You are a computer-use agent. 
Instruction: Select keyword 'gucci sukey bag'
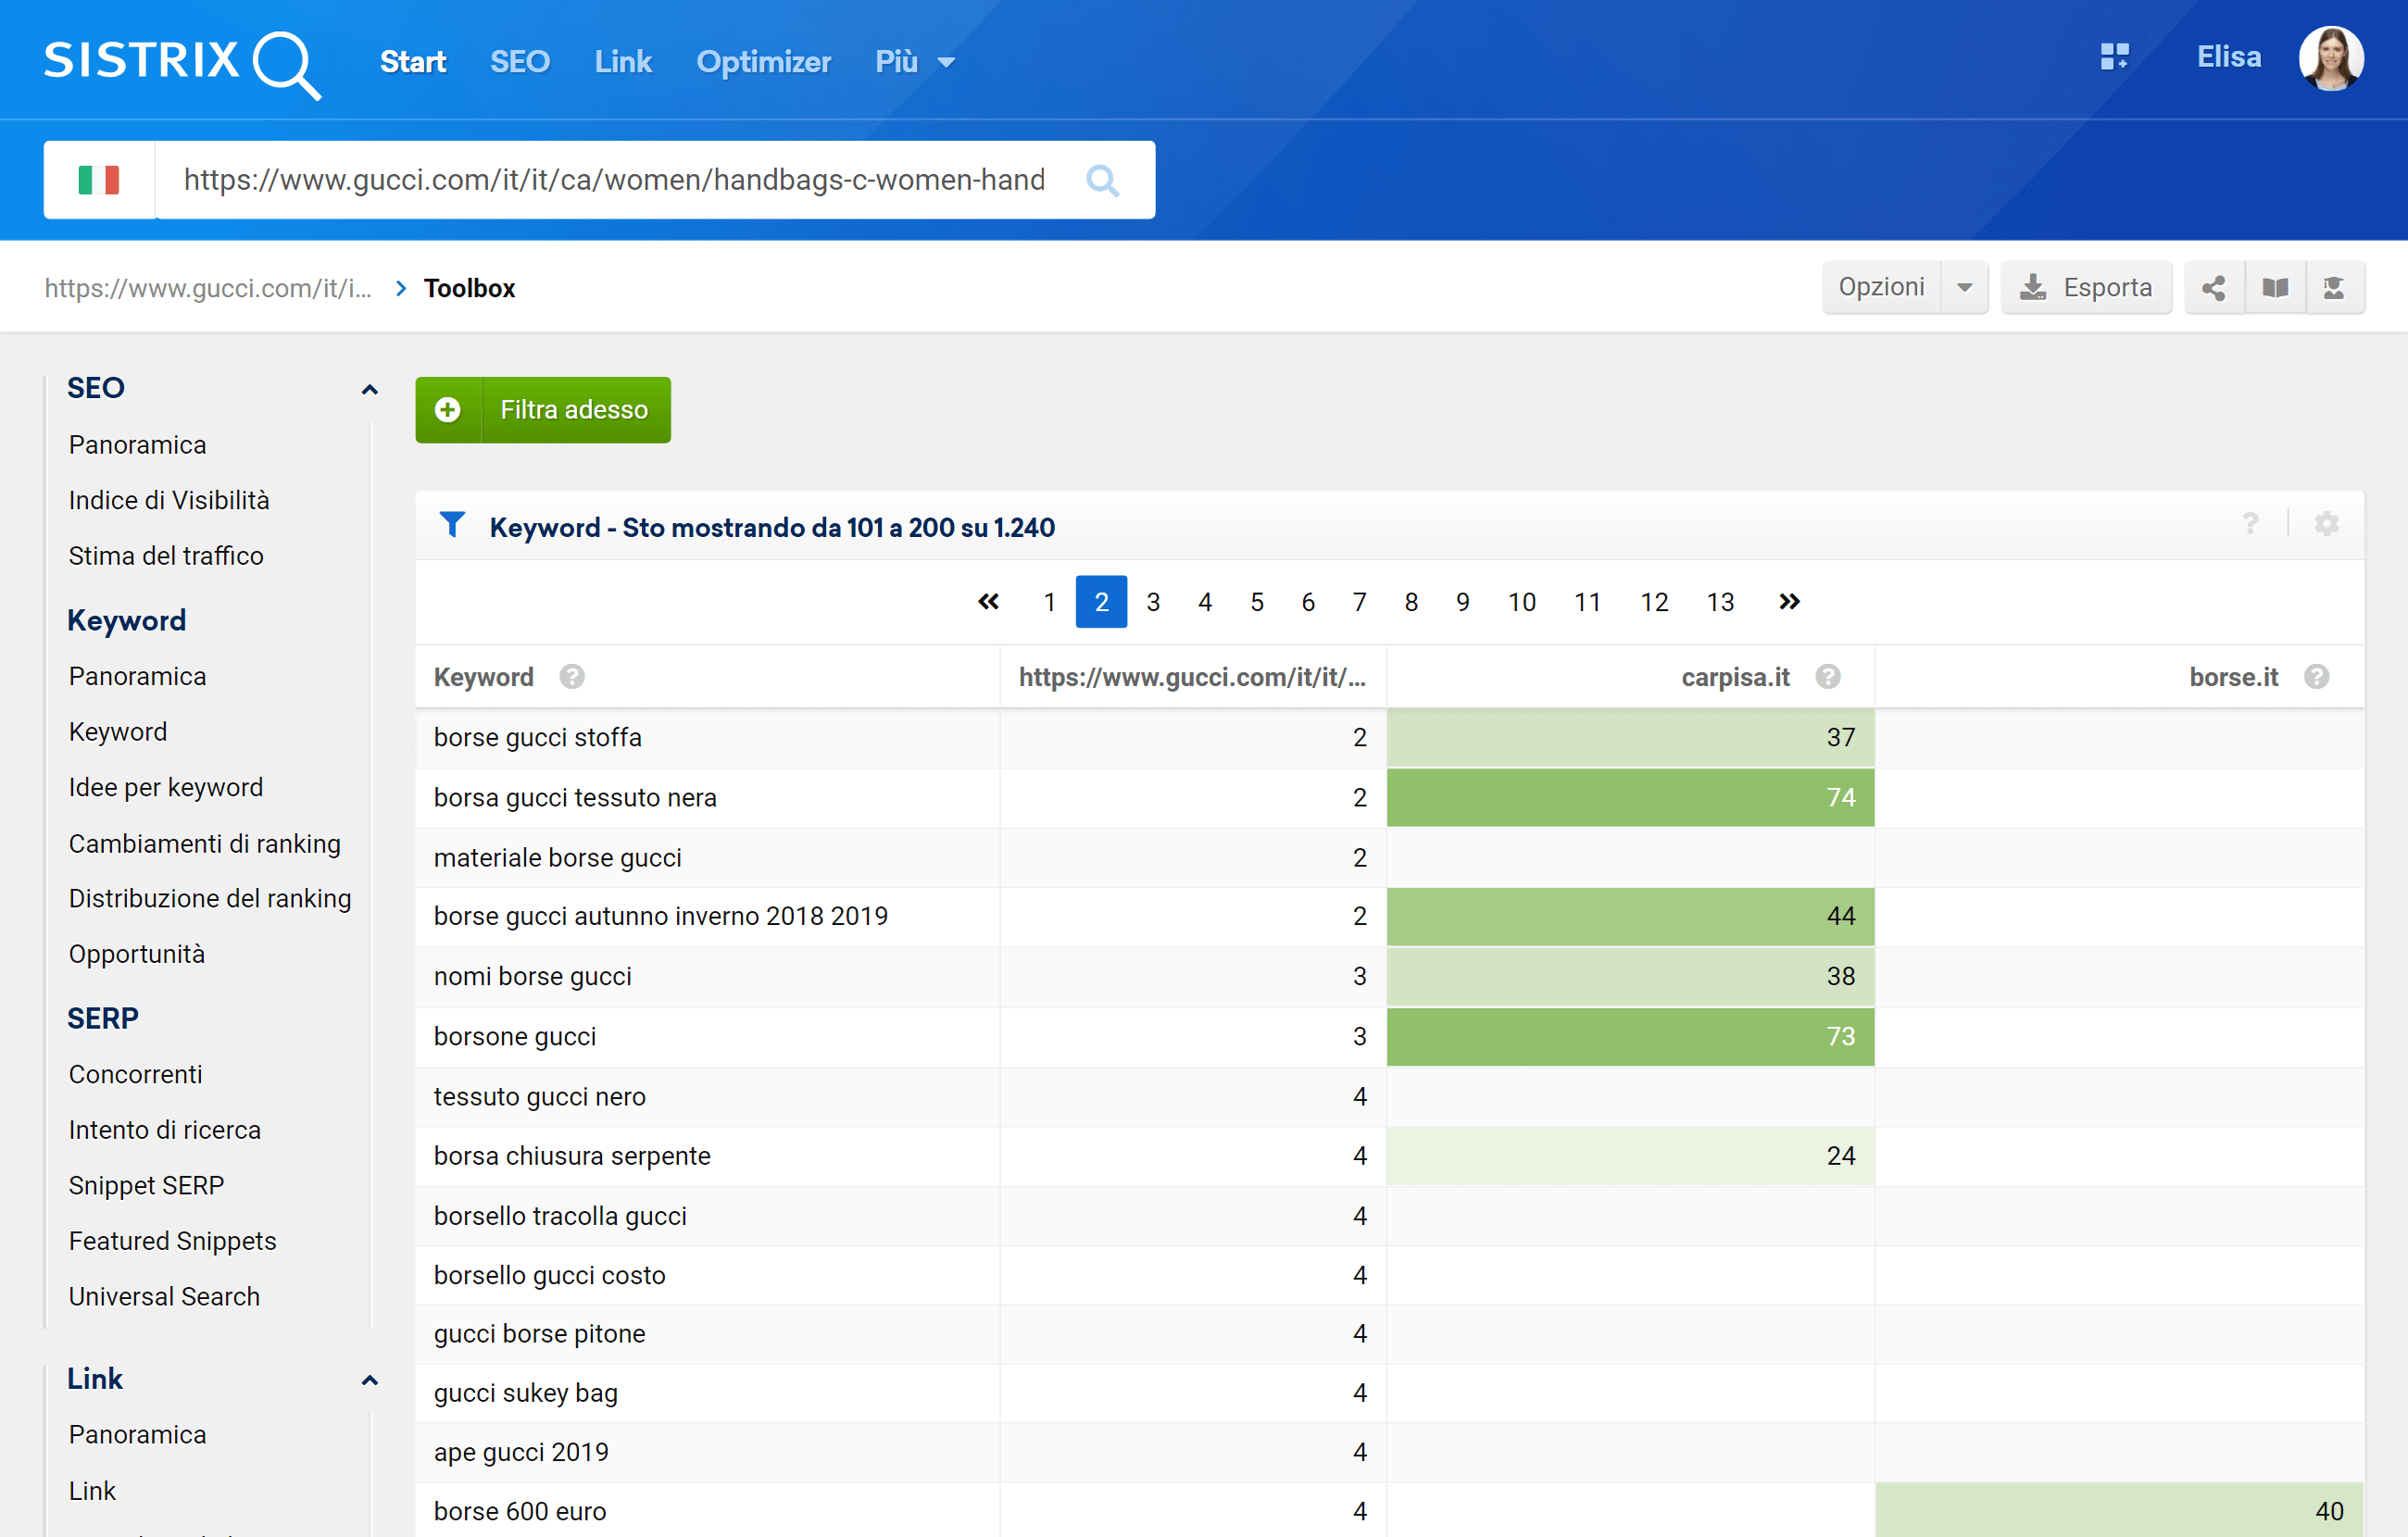pyautogui.click(x=526, y=1394)
